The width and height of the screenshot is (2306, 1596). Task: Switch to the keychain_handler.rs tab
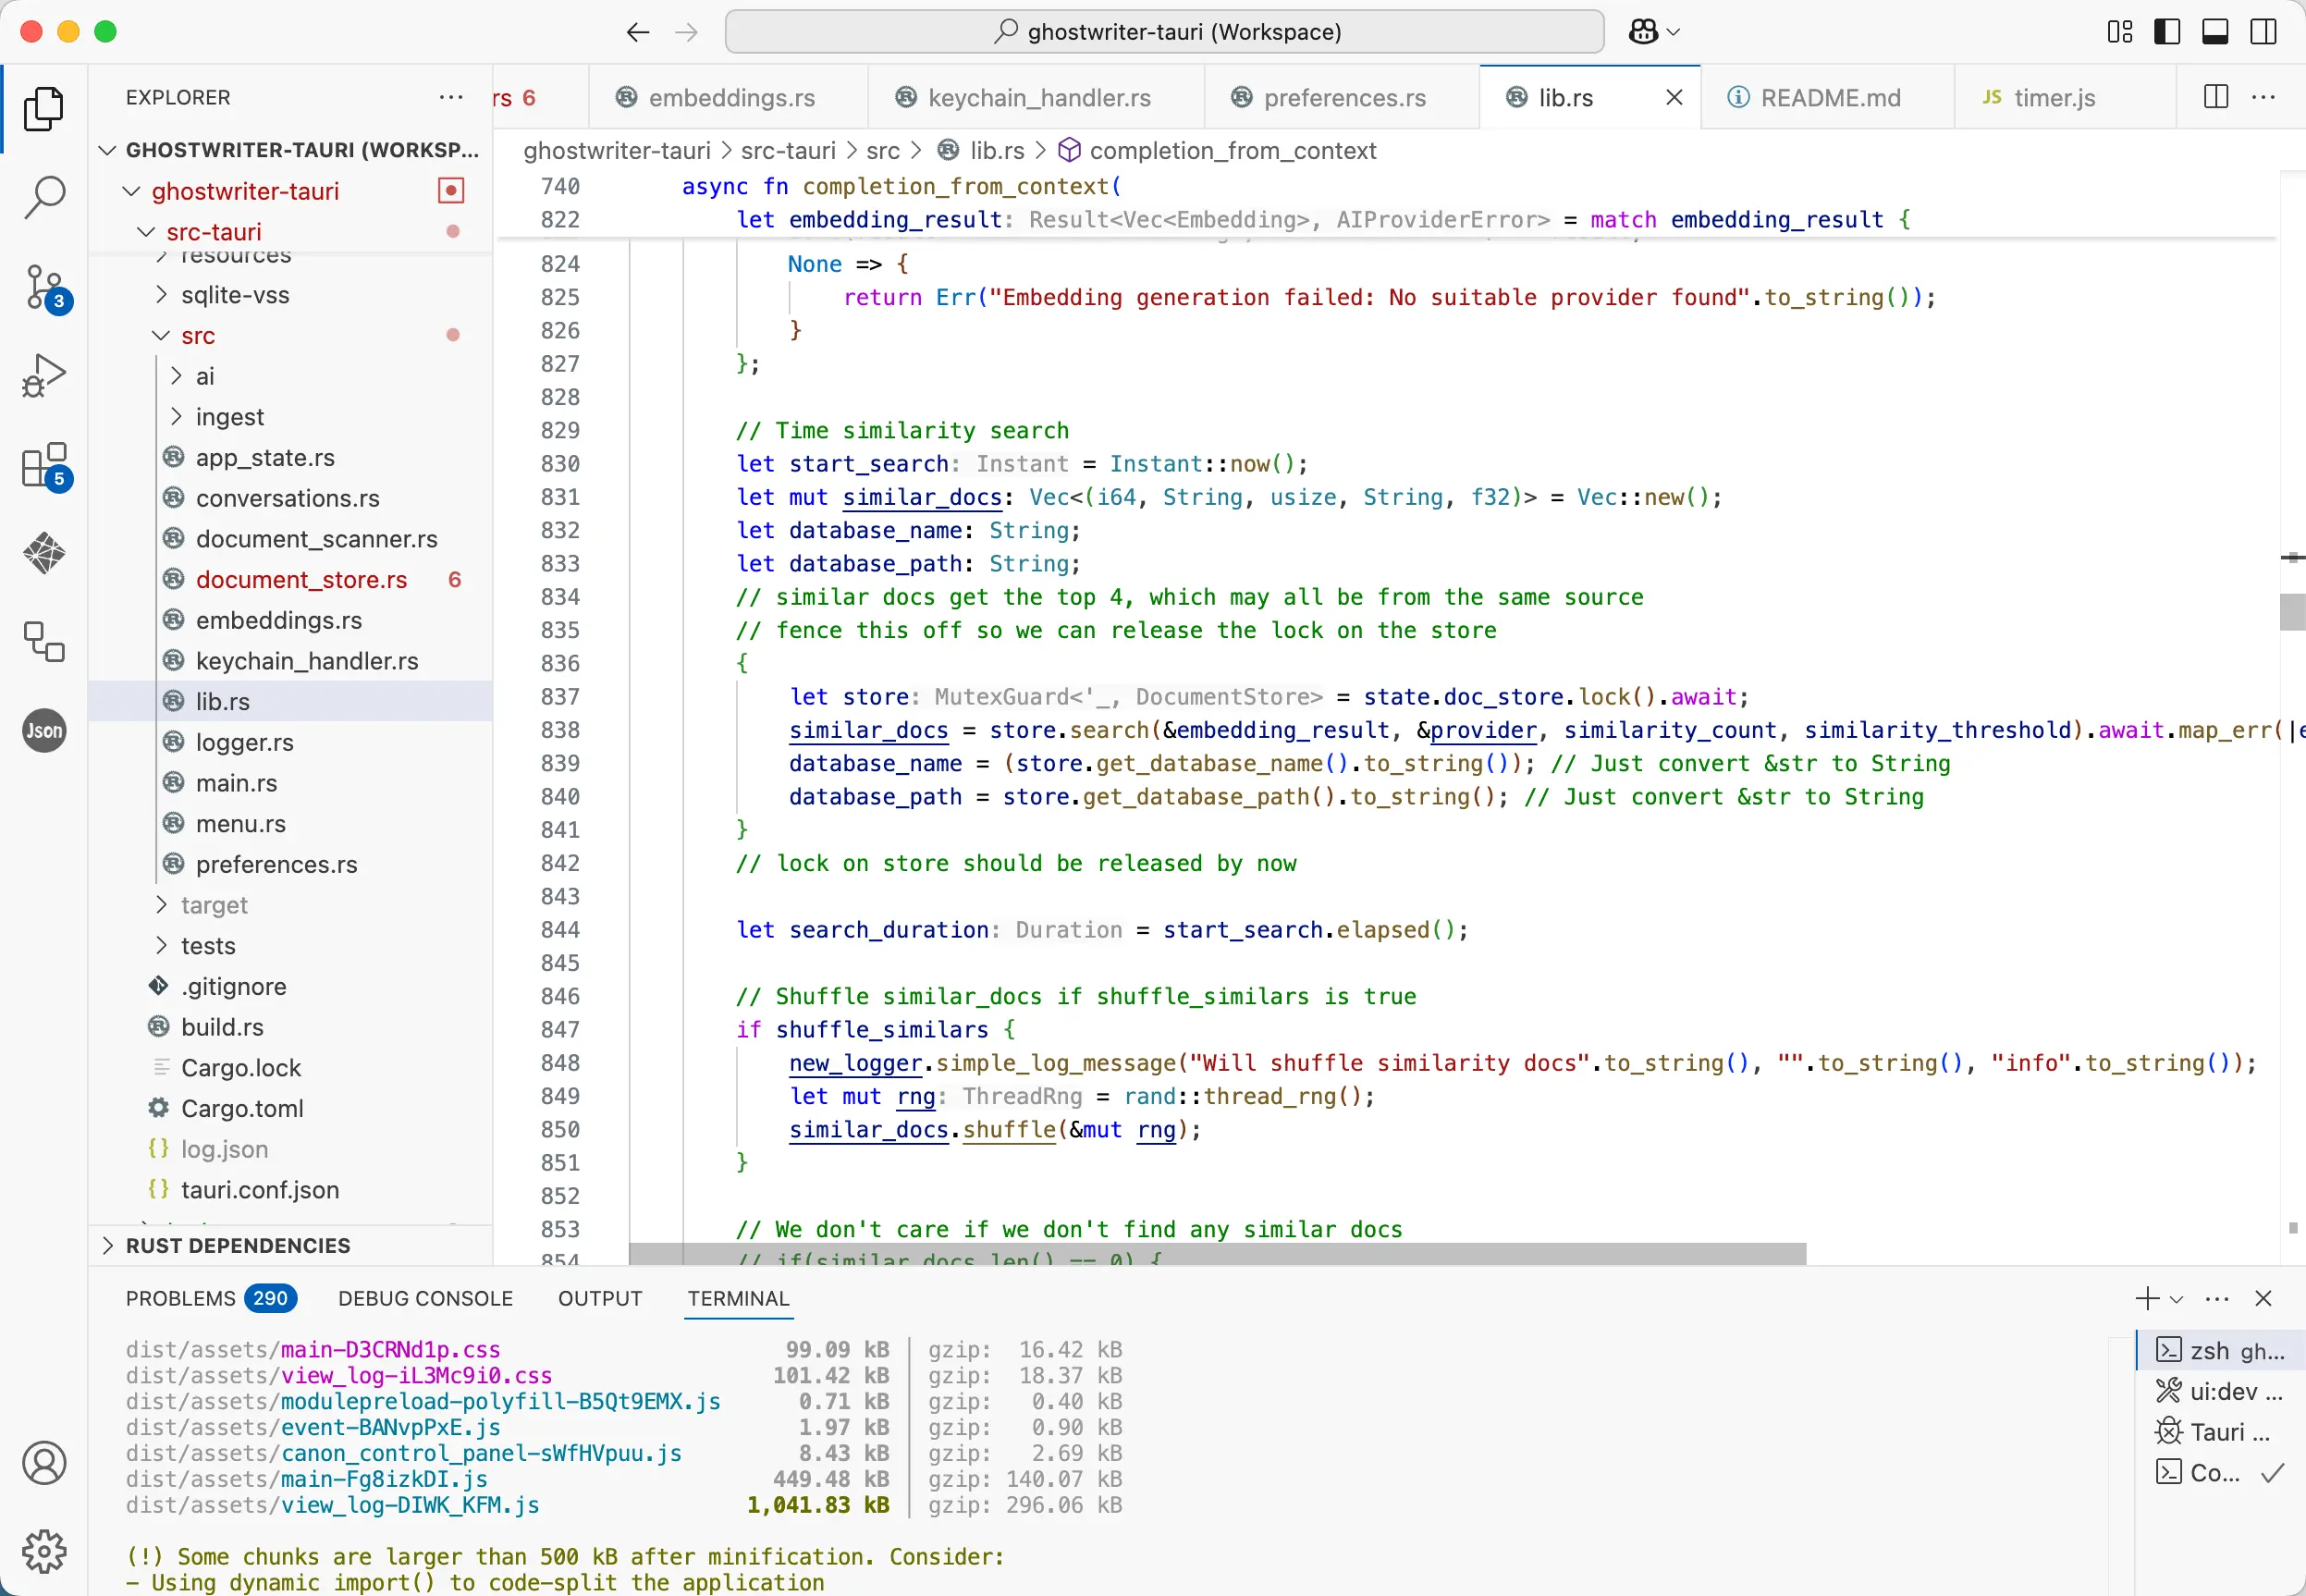(1036, 97)
